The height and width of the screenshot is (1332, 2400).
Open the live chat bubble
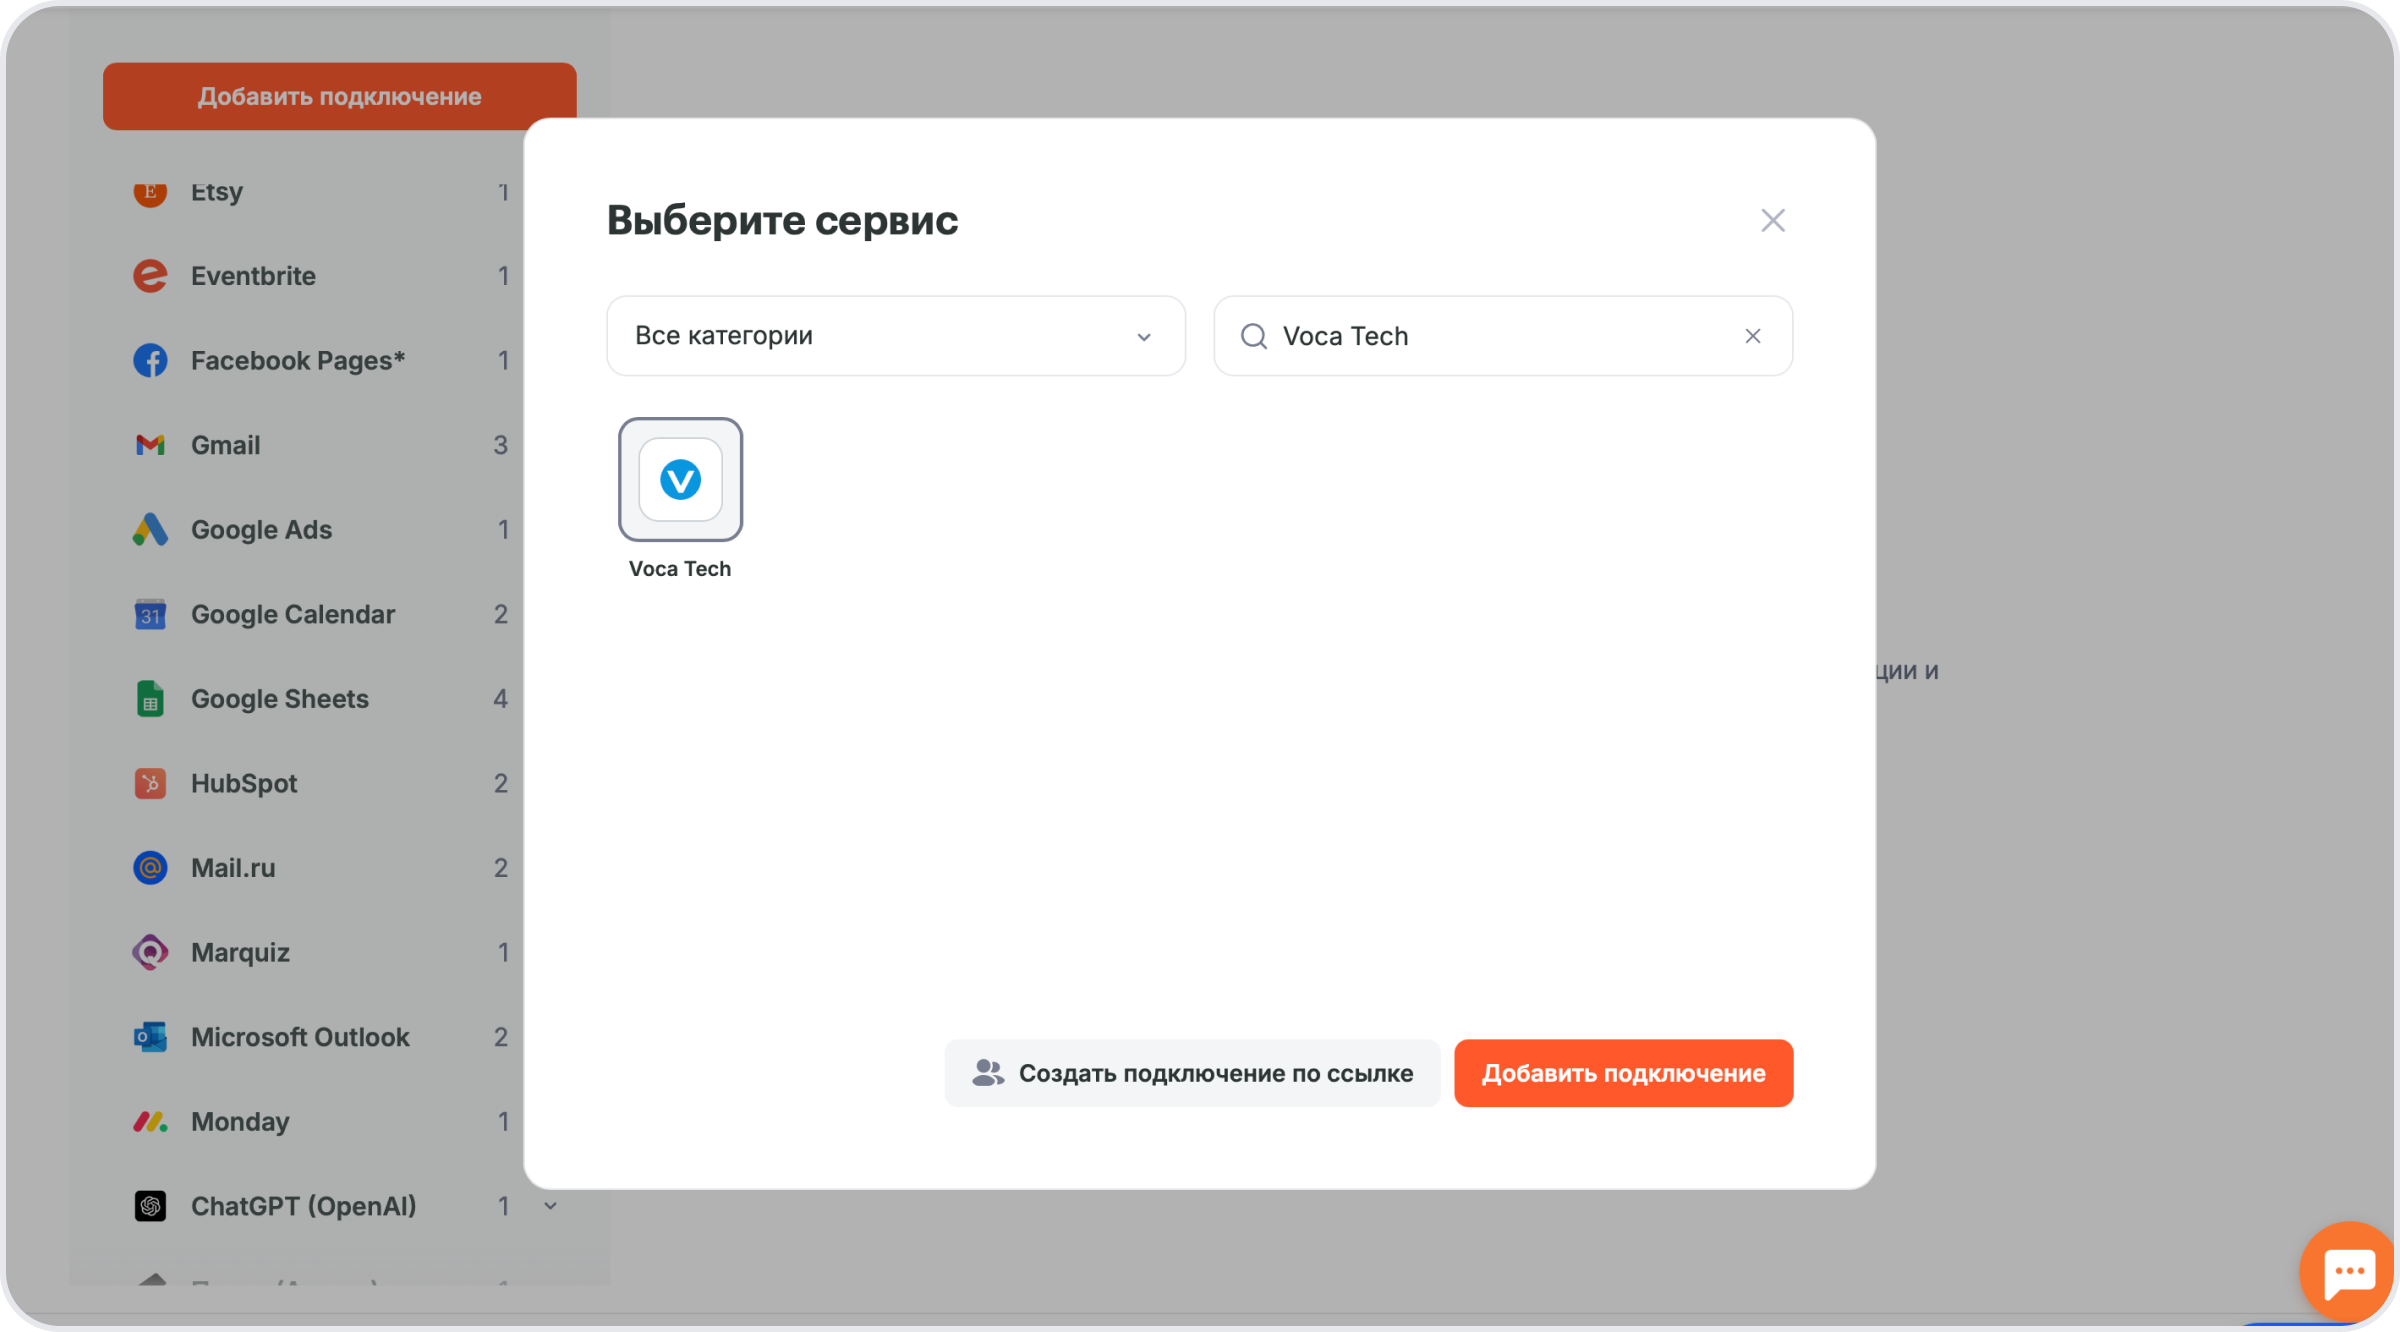(2349, 1272)
